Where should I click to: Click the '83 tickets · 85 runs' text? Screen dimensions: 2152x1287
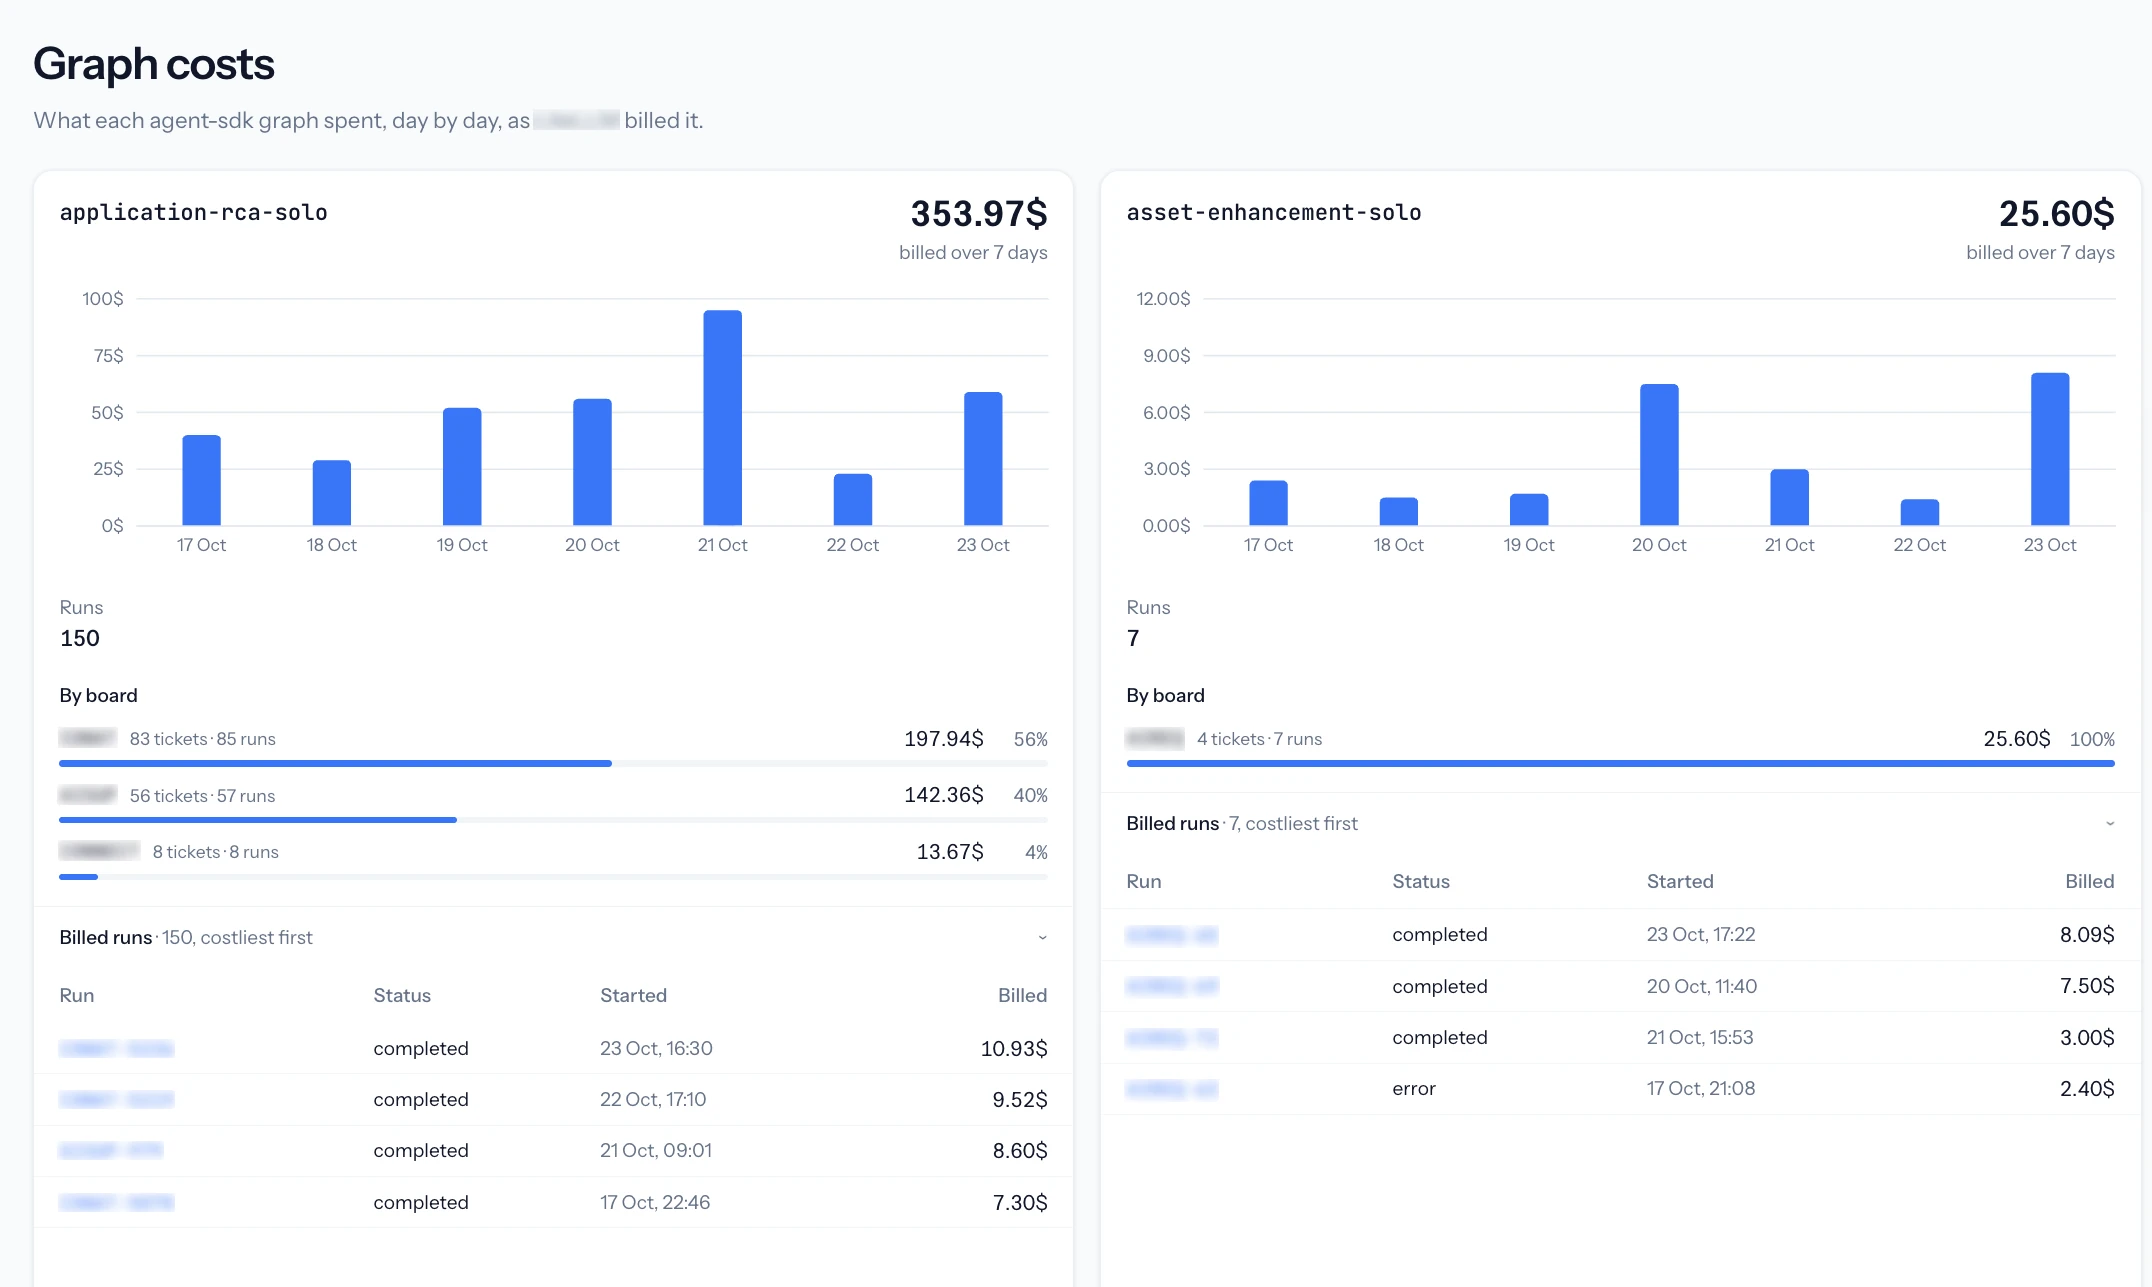point(203,739)
